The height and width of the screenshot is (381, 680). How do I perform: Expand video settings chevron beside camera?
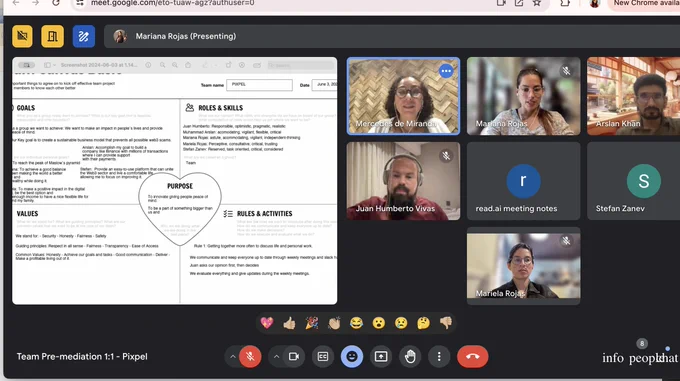pyautogui.click(x=276, y=357)
